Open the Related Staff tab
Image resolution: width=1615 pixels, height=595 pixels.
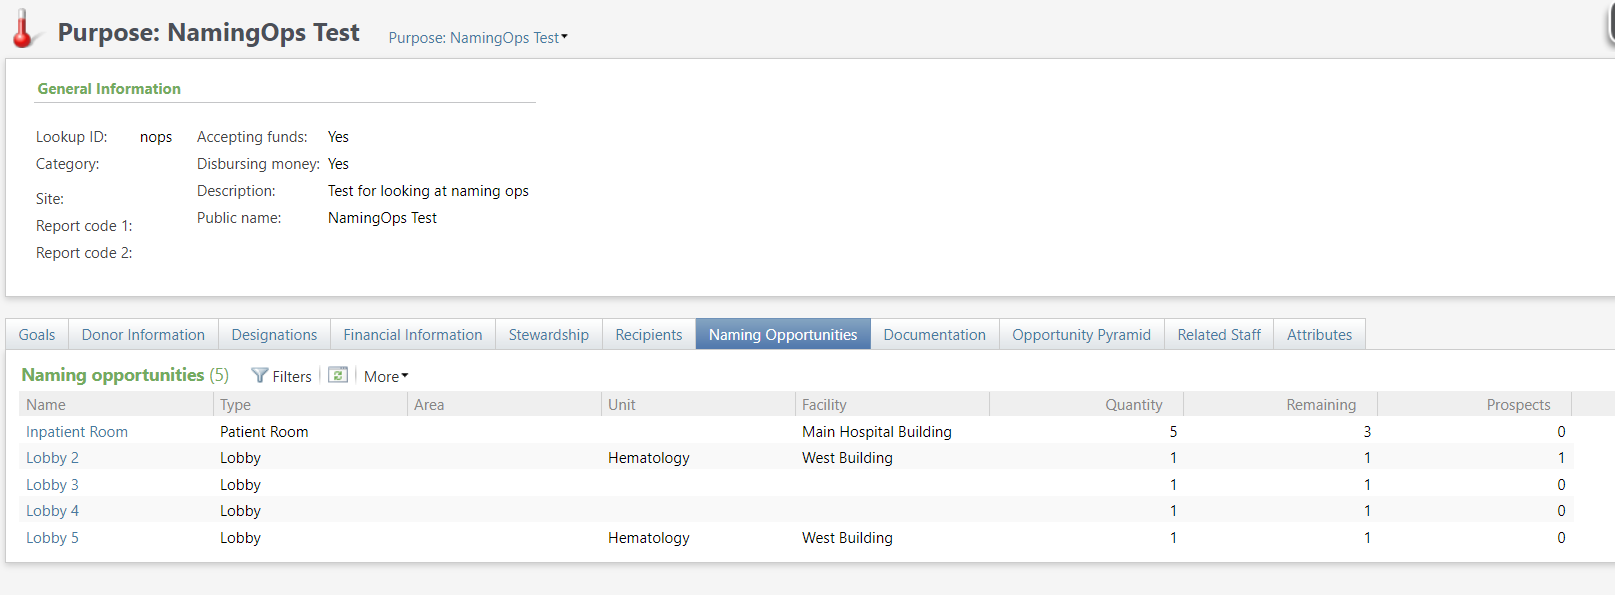click(1218, 335)
